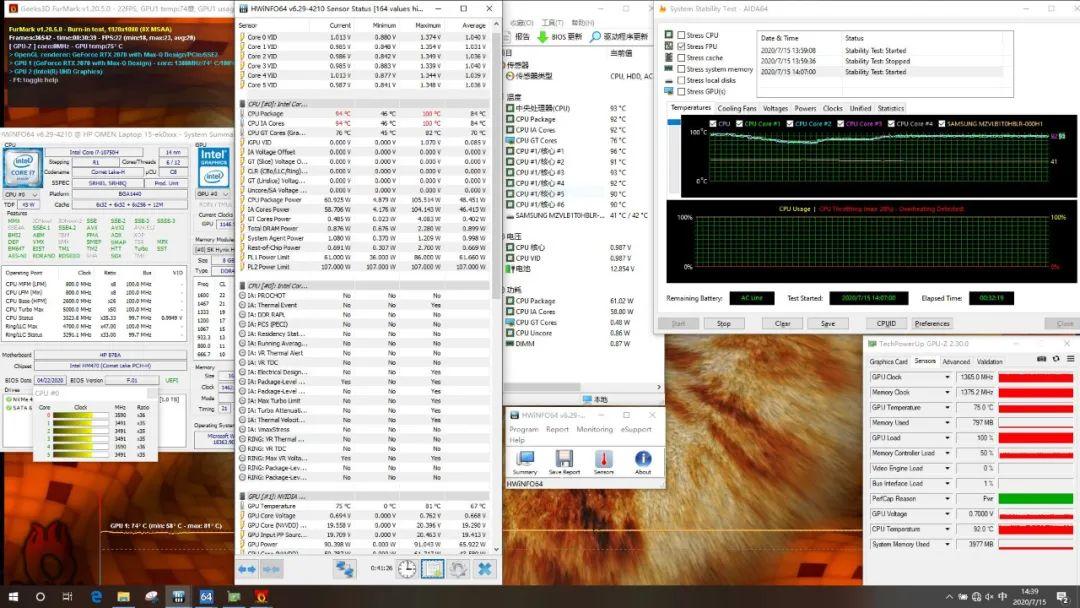
Task: Tick the Stress GPU(s) checkbox
Action: (x=682, y=91)
